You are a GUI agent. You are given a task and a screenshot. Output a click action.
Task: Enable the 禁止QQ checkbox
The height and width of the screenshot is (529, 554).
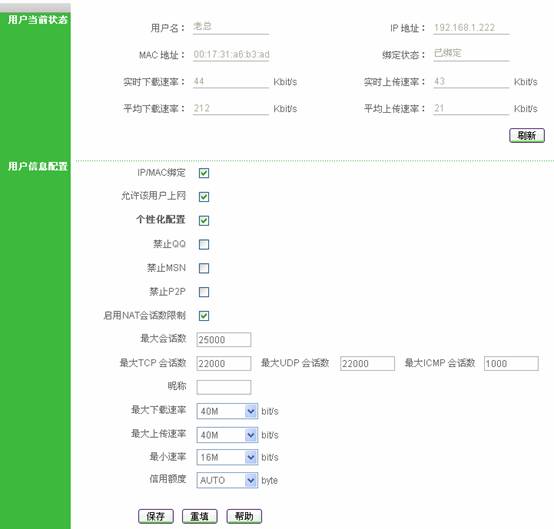click(x=204, y=245)
